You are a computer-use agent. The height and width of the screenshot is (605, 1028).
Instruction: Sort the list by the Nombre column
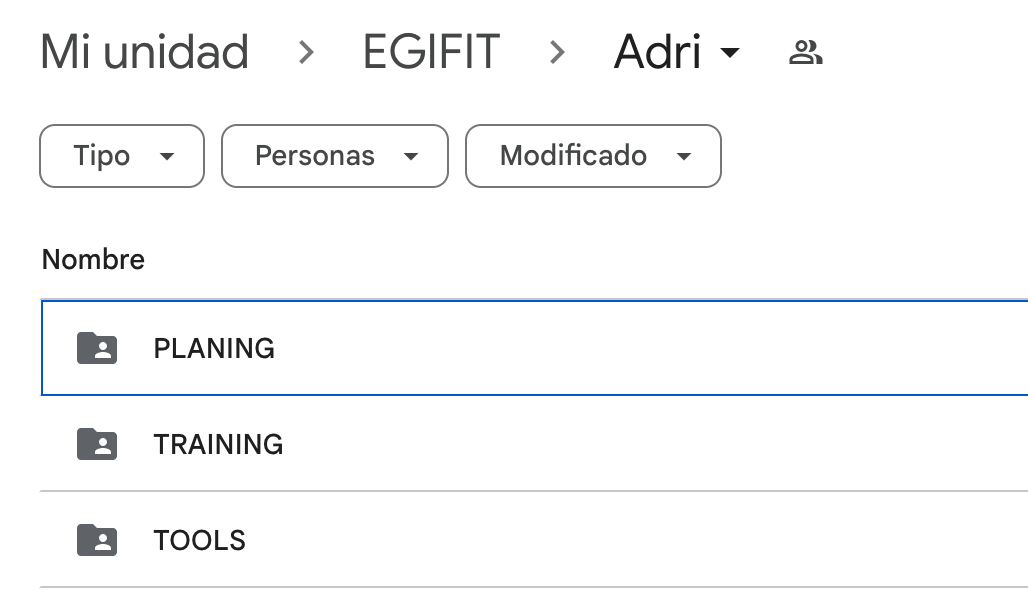pyautogui.click(x=93, y=260)
